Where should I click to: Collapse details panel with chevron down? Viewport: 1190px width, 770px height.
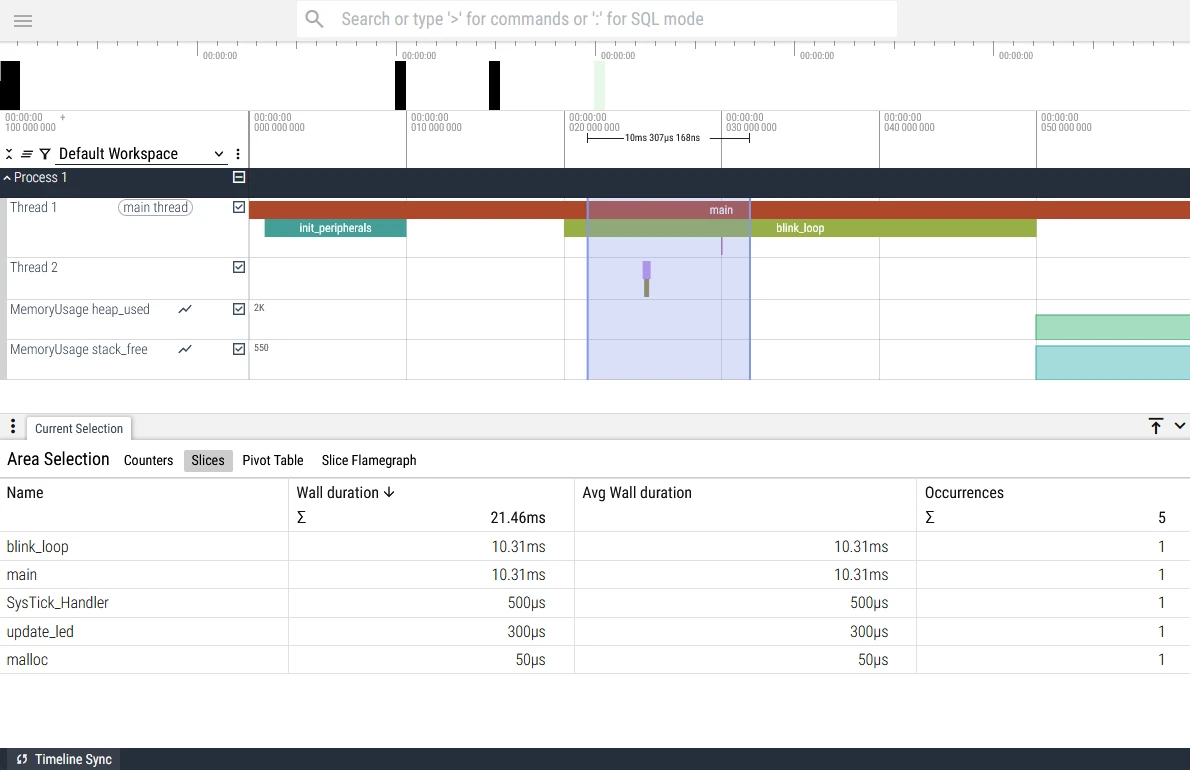click(1179, 426)
